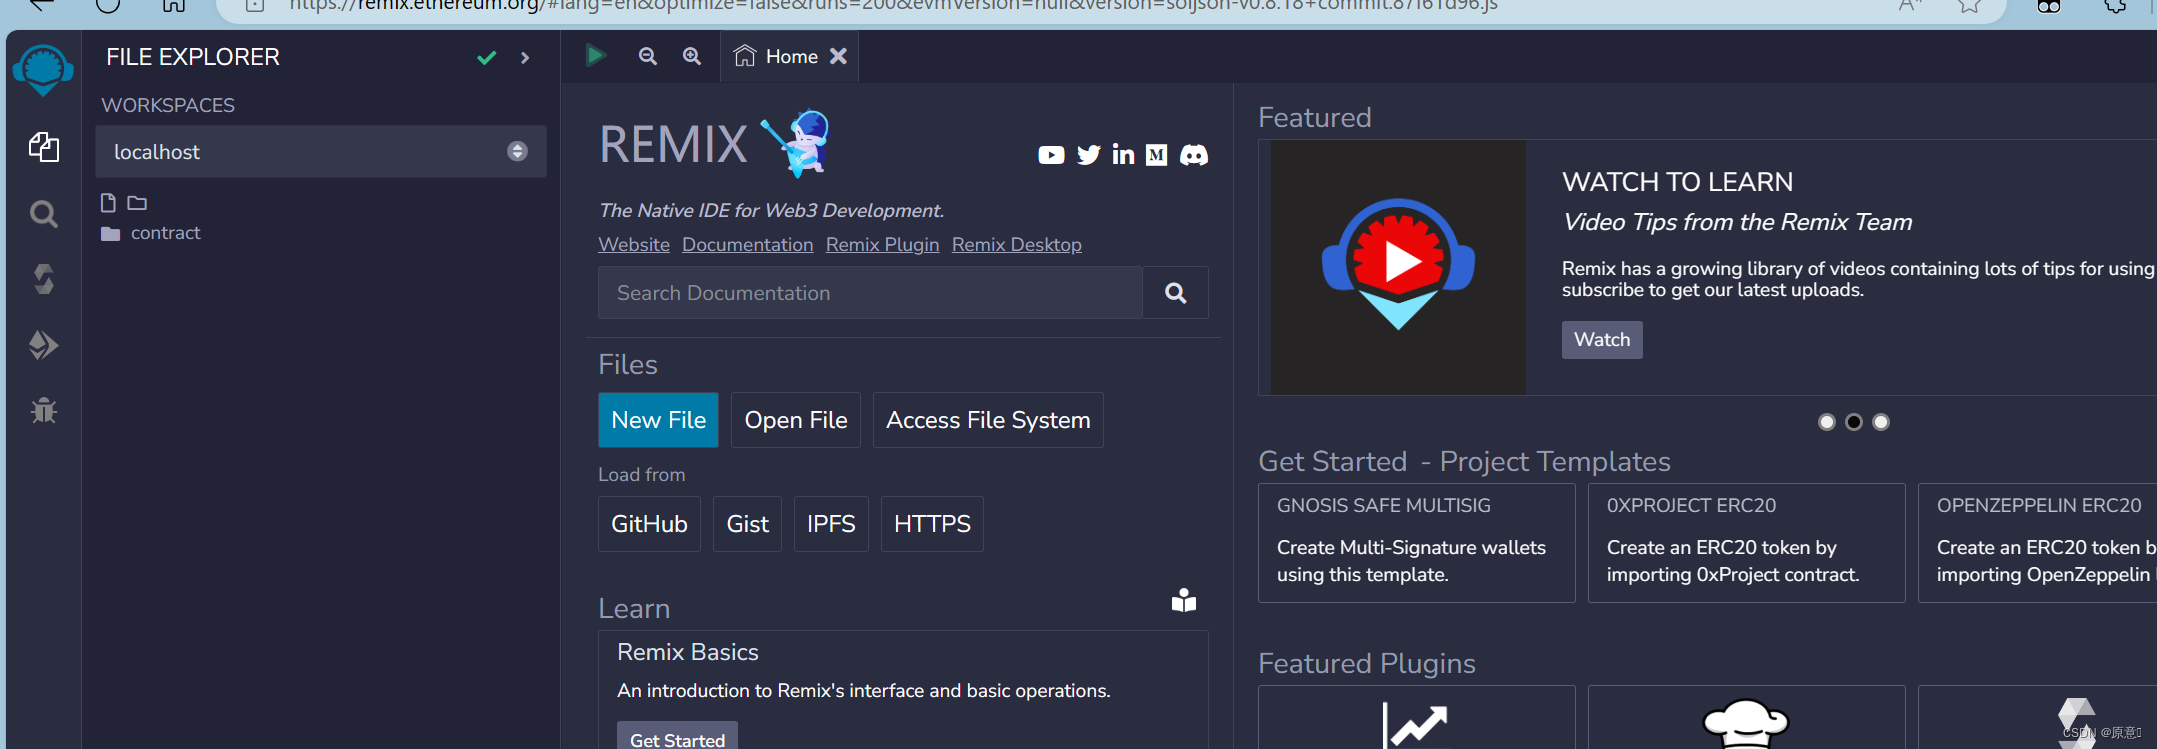This screenshot has width=2157, height=749.
Task: Zoom in the editor with magnifier plus
Action: tap(692, 56)
